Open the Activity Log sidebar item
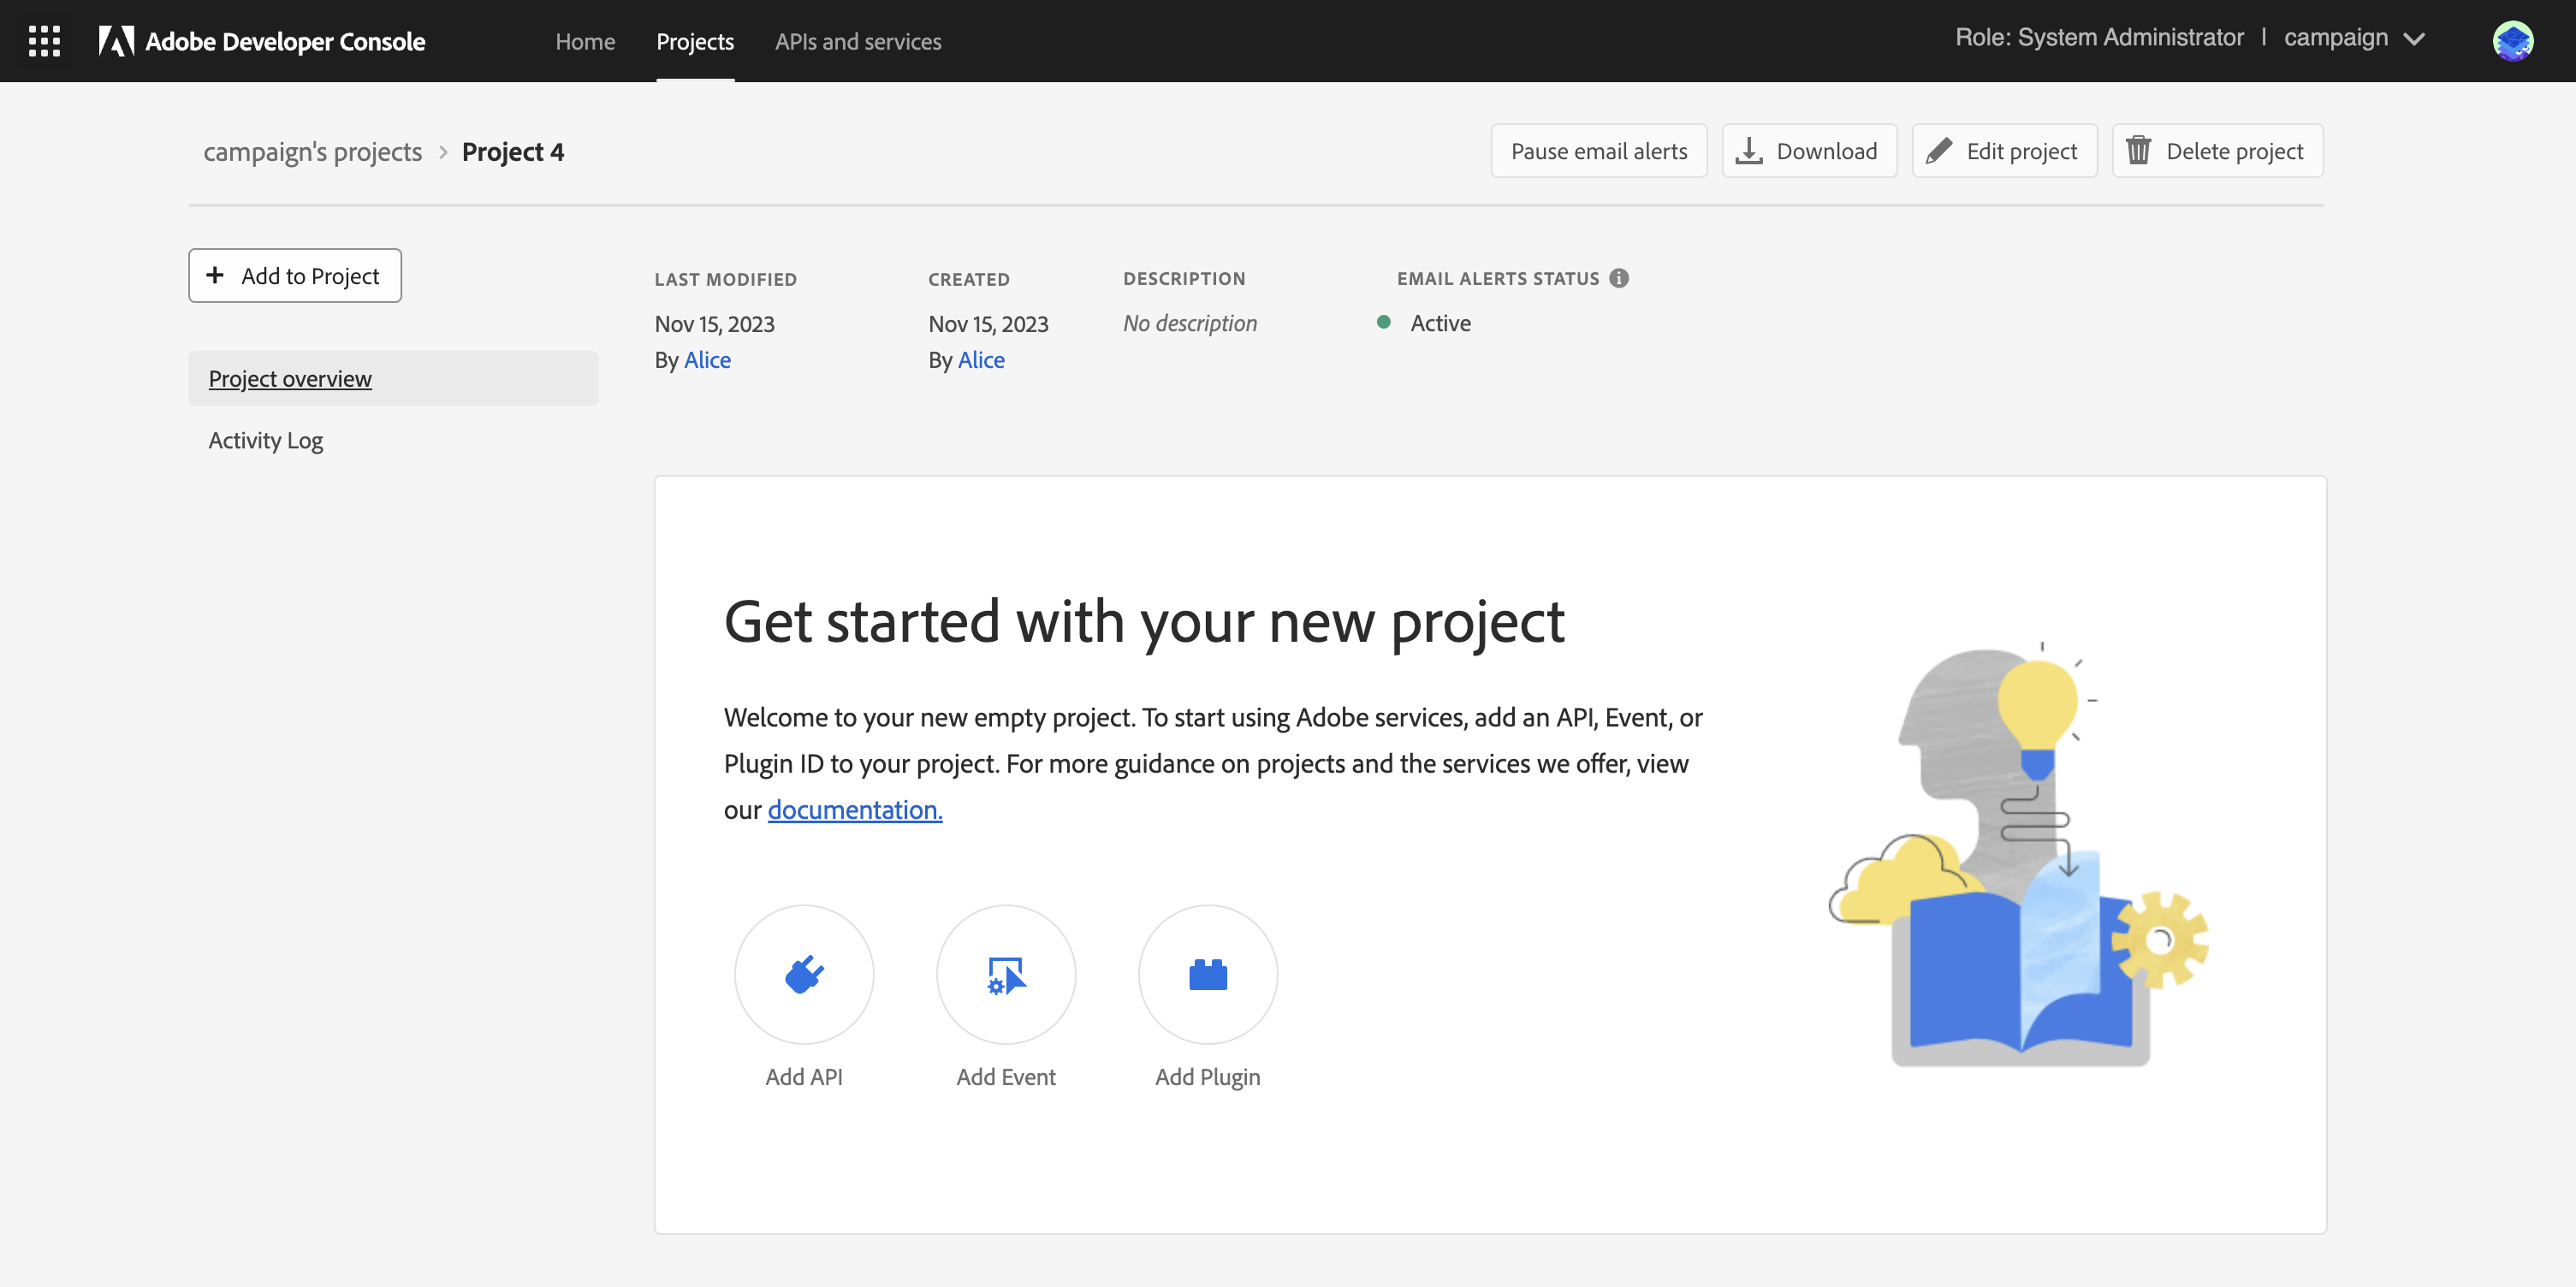Image resolution: width=2576 pixels, height=1287 pixels. [266, 440]
